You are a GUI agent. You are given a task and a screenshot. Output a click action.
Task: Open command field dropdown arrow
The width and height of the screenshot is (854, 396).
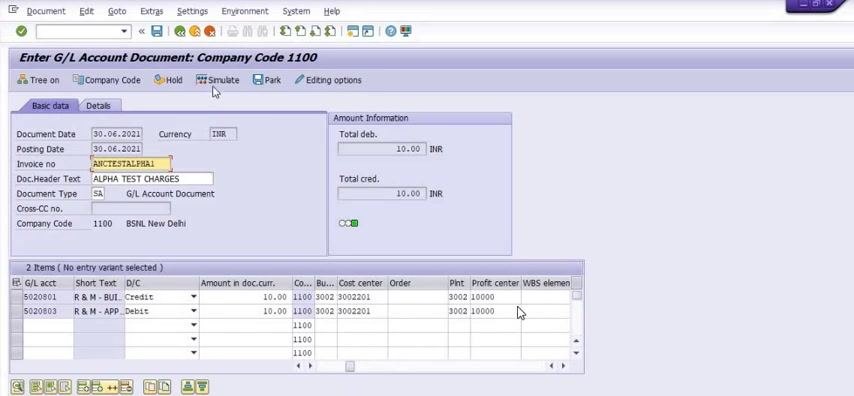125,32
